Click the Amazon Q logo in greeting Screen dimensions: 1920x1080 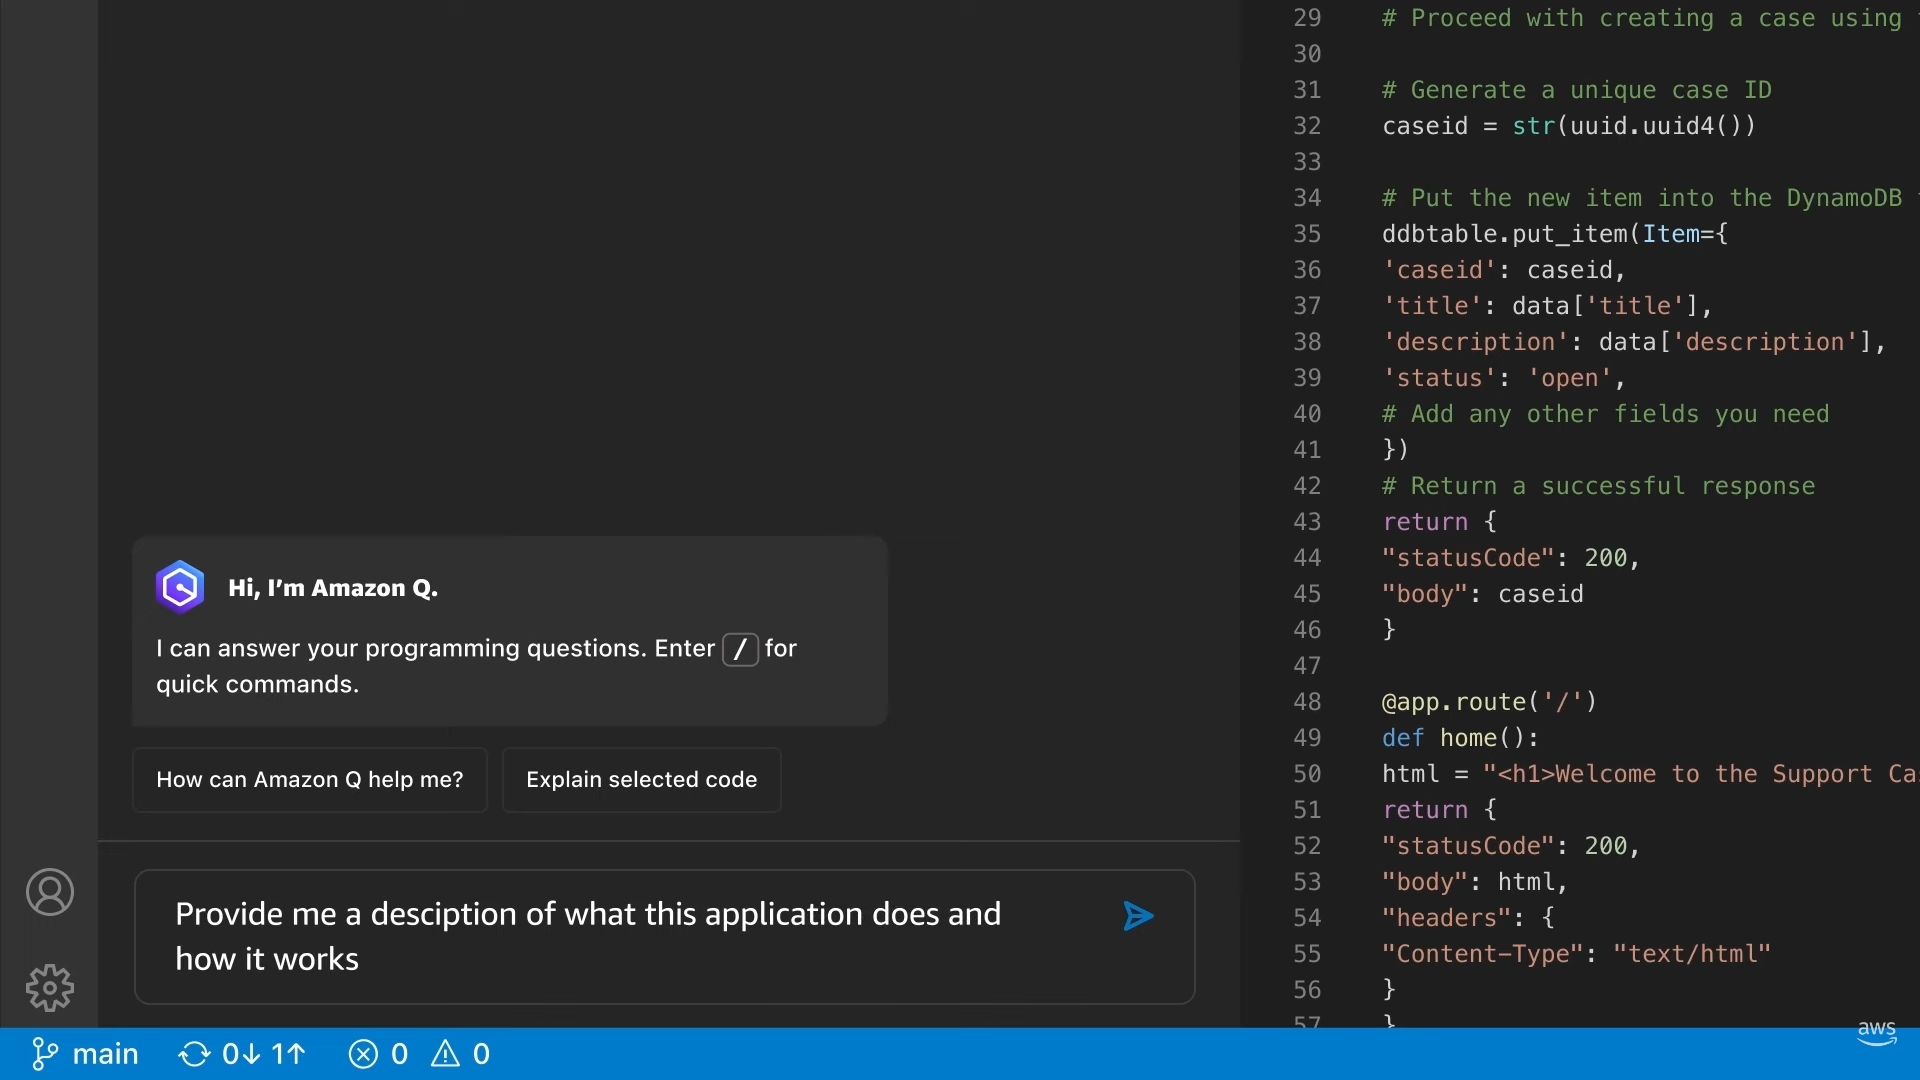(x=180, y=587)
